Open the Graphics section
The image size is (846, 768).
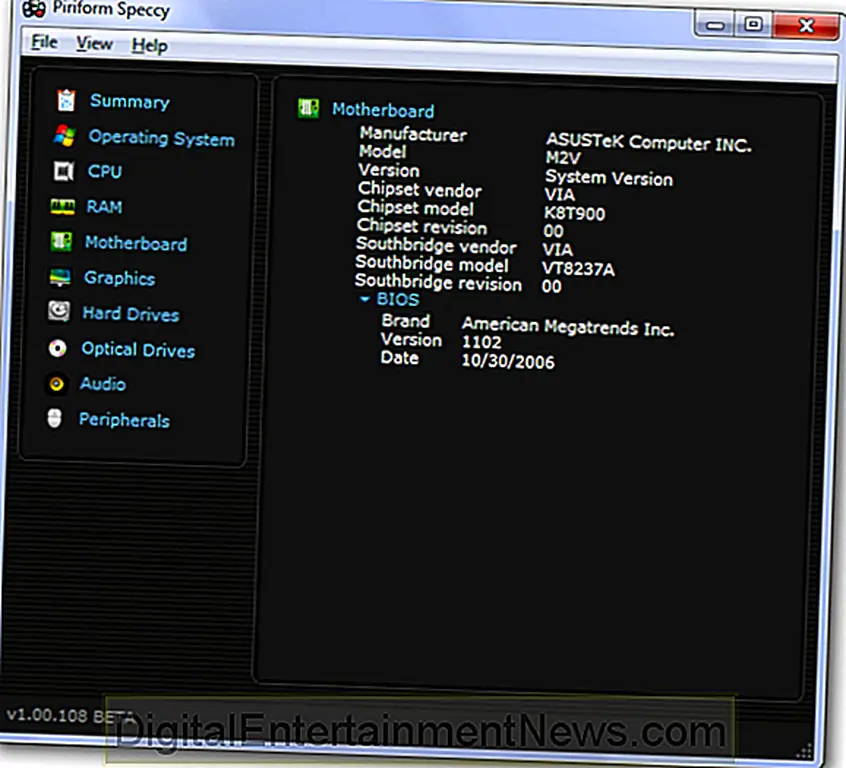coord(119,278)
